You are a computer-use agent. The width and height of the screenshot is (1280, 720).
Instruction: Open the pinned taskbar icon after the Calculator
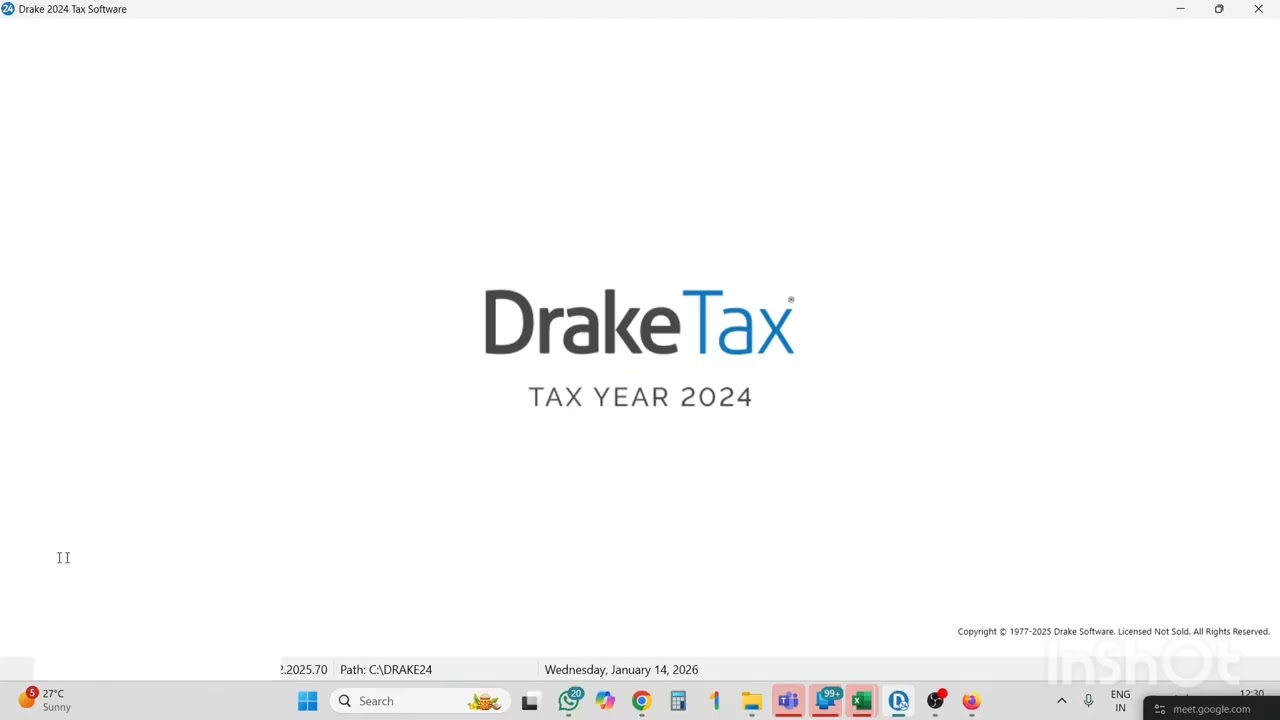pos(714,701)
